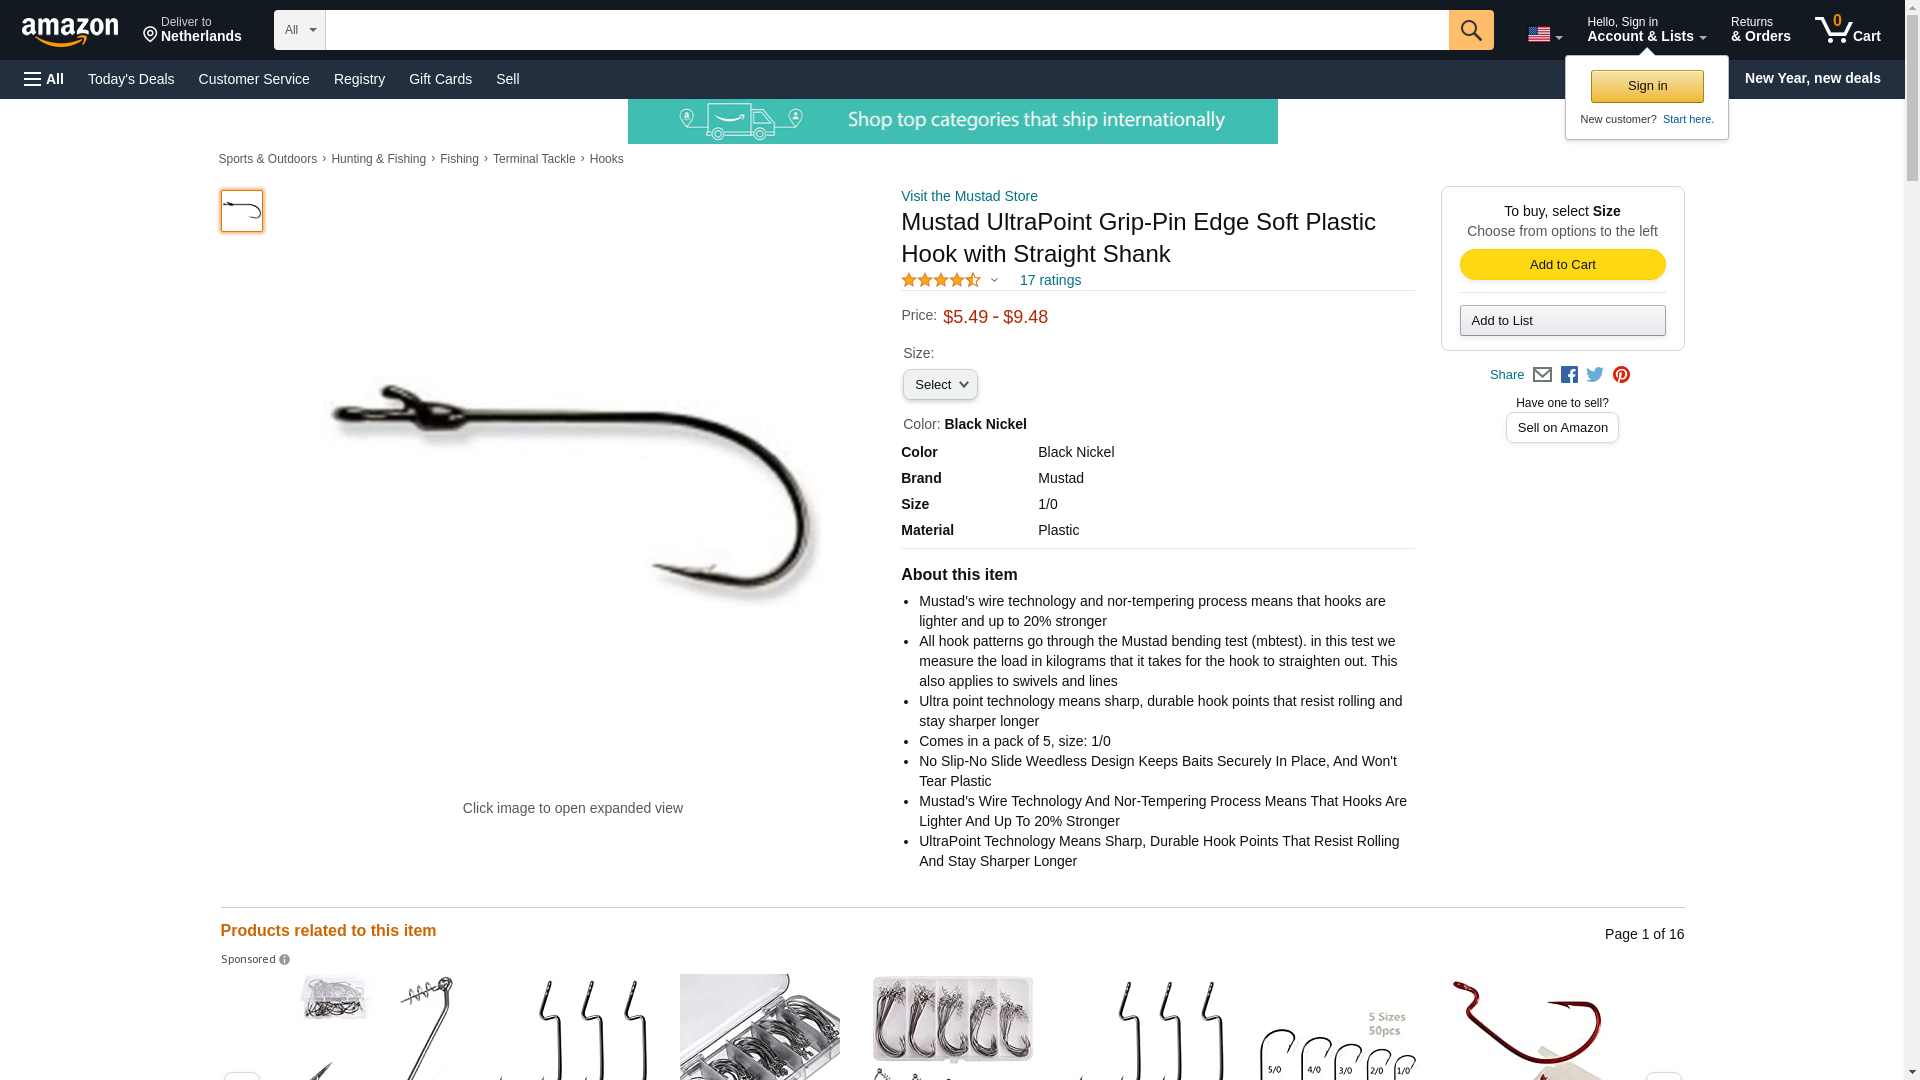The width and height of the screenshot is (1920, 1080).
Task: Open the shopping cart icon
Action: 1847,30
